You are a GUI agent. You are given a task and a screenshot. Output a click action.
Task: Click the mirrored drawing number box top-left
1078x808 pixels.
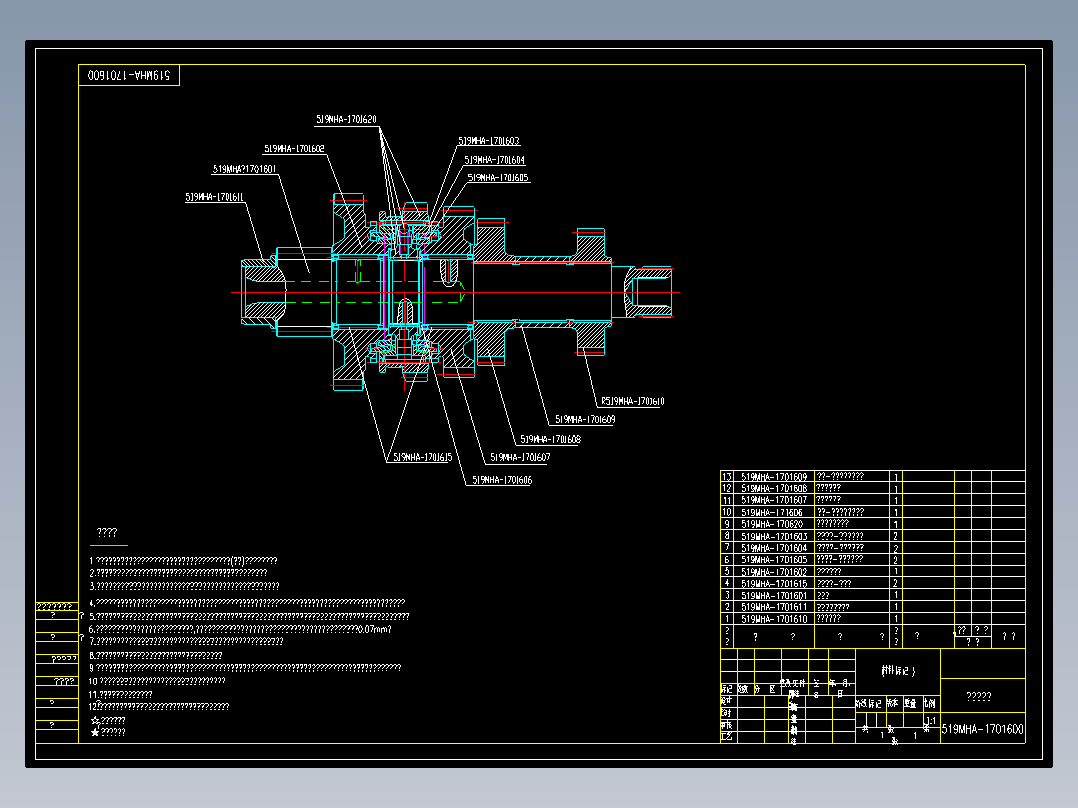point(129,75)
